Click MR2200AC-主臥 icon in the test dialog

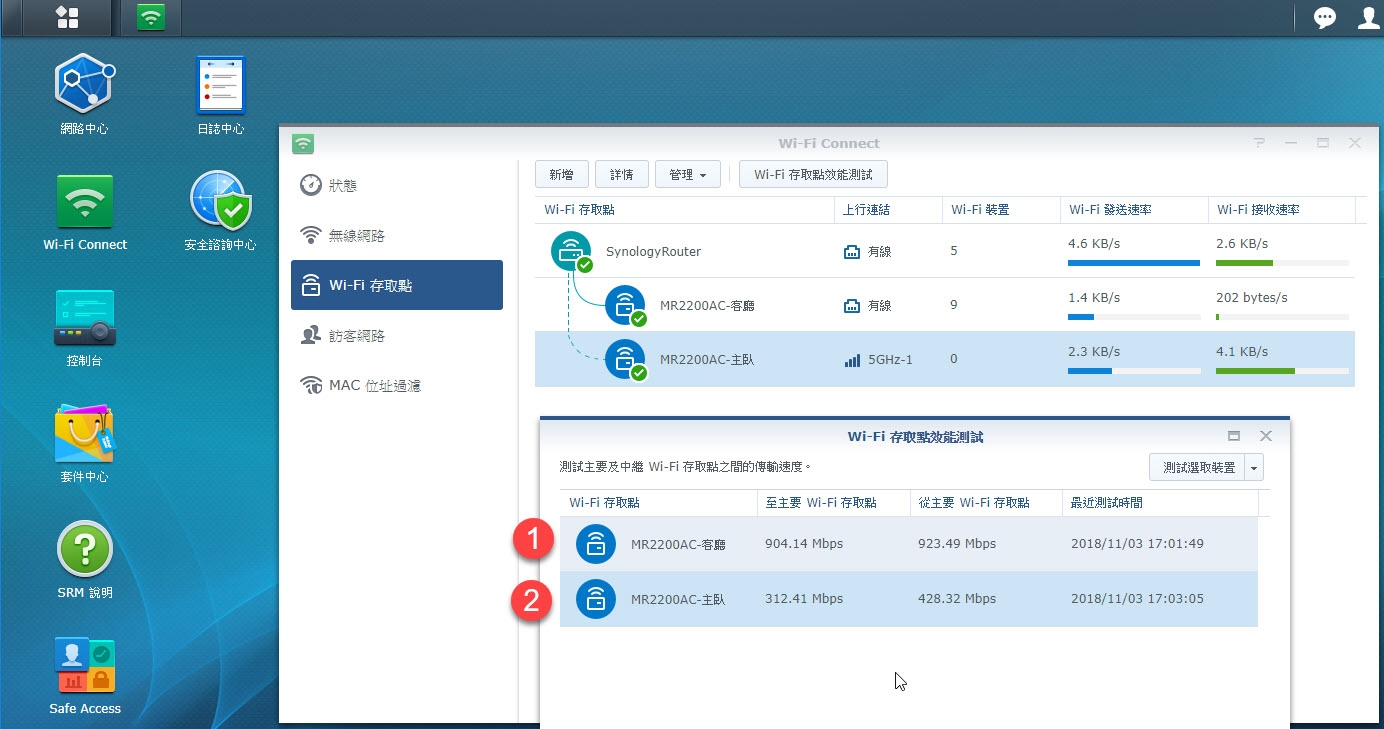click(595, 599)
